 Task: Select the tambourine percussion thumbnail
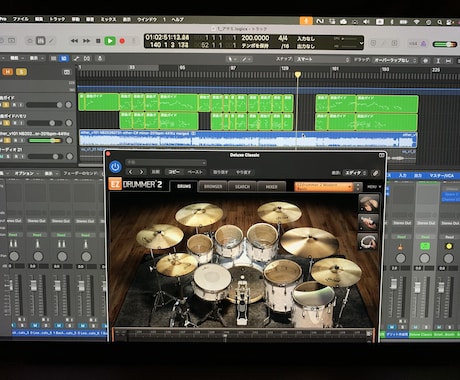tap(368, 242)
